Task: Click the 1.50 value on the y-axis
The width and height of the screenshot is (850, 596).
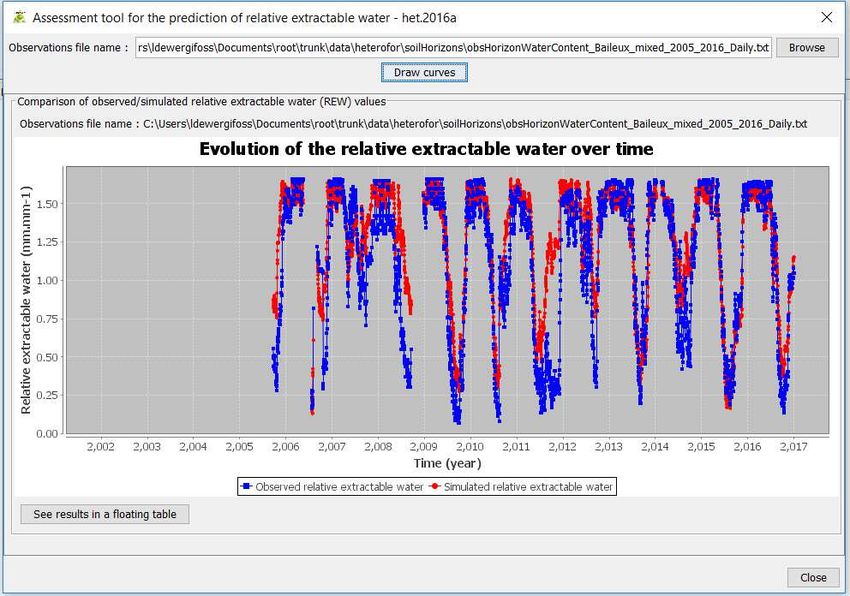Action: click(47, 204)
